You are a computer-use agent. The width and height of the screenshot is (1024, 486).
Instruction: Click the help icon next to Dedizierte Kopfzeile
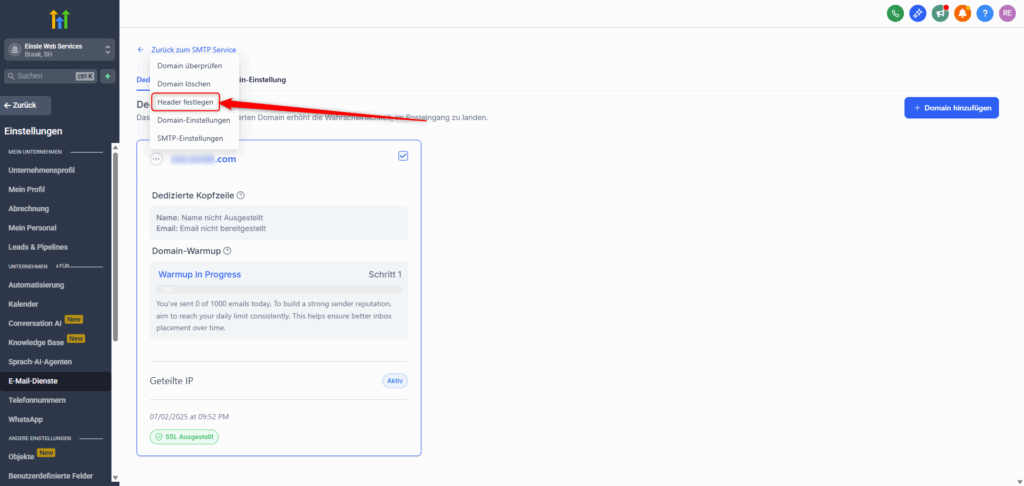(x=240, y=195)
